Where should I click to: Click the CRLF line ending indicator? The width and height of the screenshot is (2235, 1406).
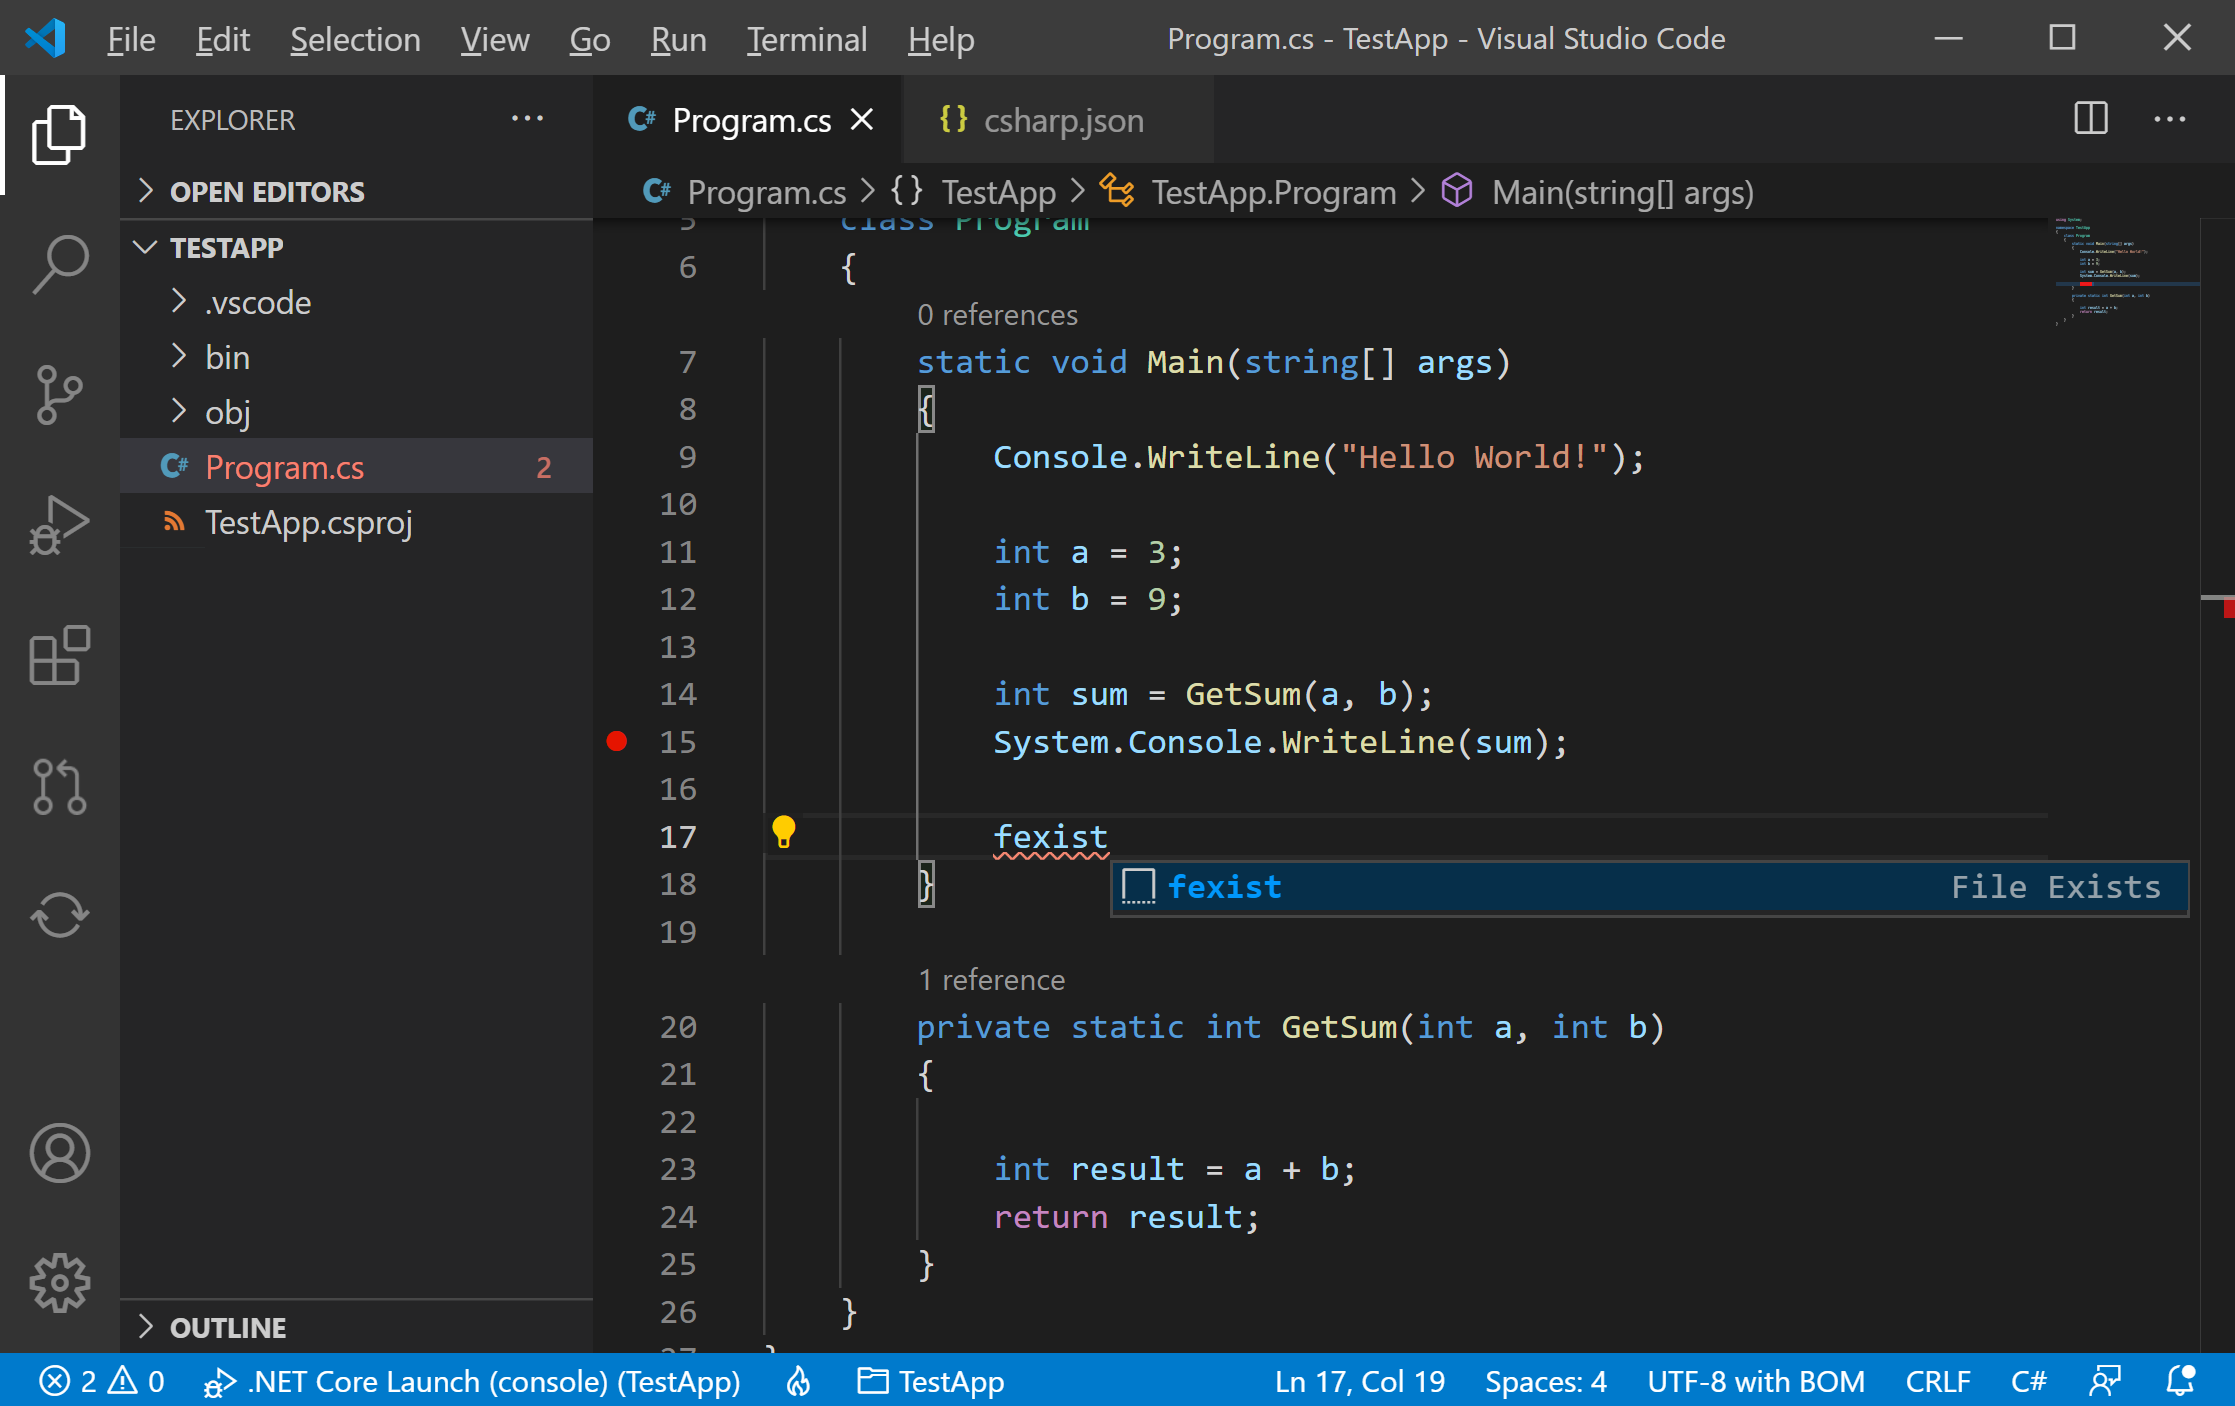[x=1937, y=1381]
